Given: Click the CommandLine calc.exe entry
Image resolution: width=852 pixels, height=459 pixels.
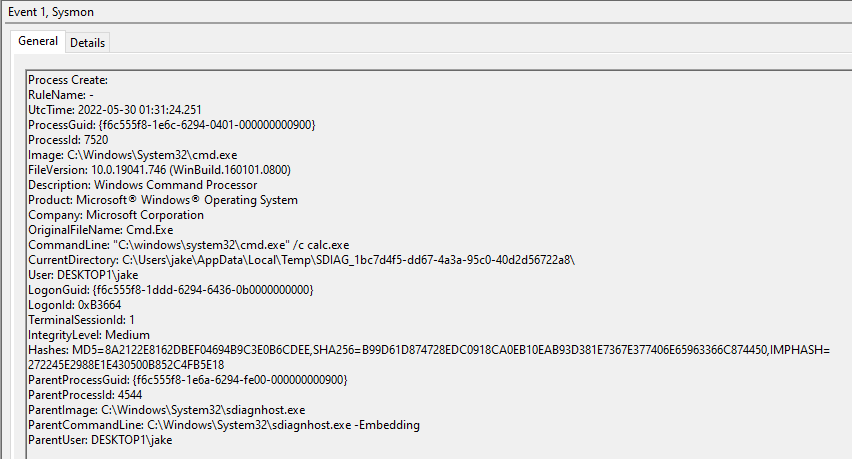Looking at the screenshot, I should click(189, 245).
